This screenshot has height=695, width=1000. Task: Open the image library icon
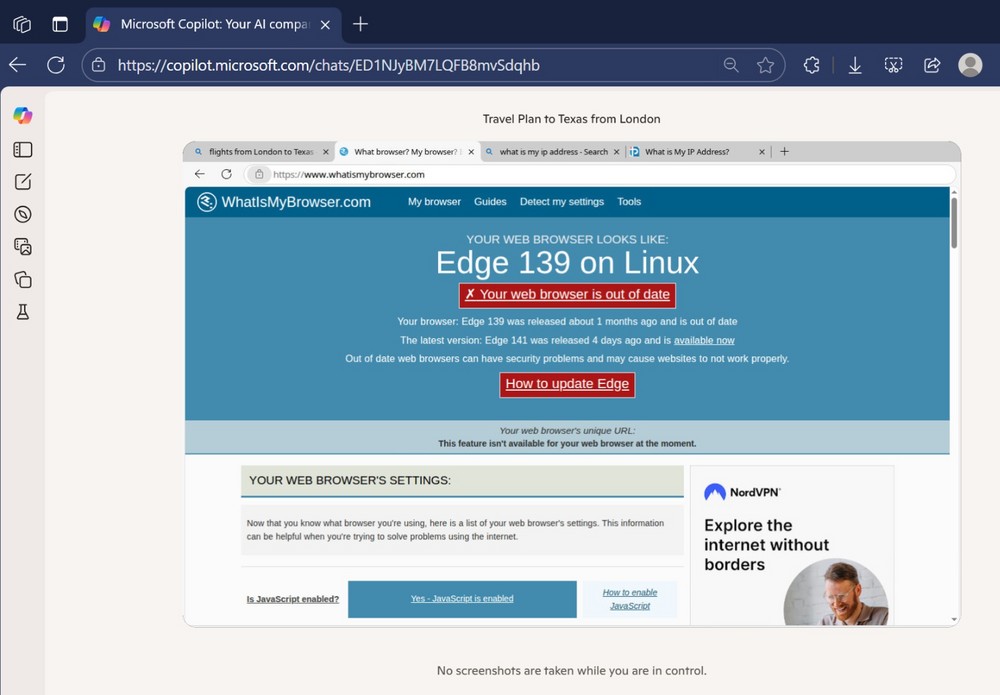[x=23, y=247]
